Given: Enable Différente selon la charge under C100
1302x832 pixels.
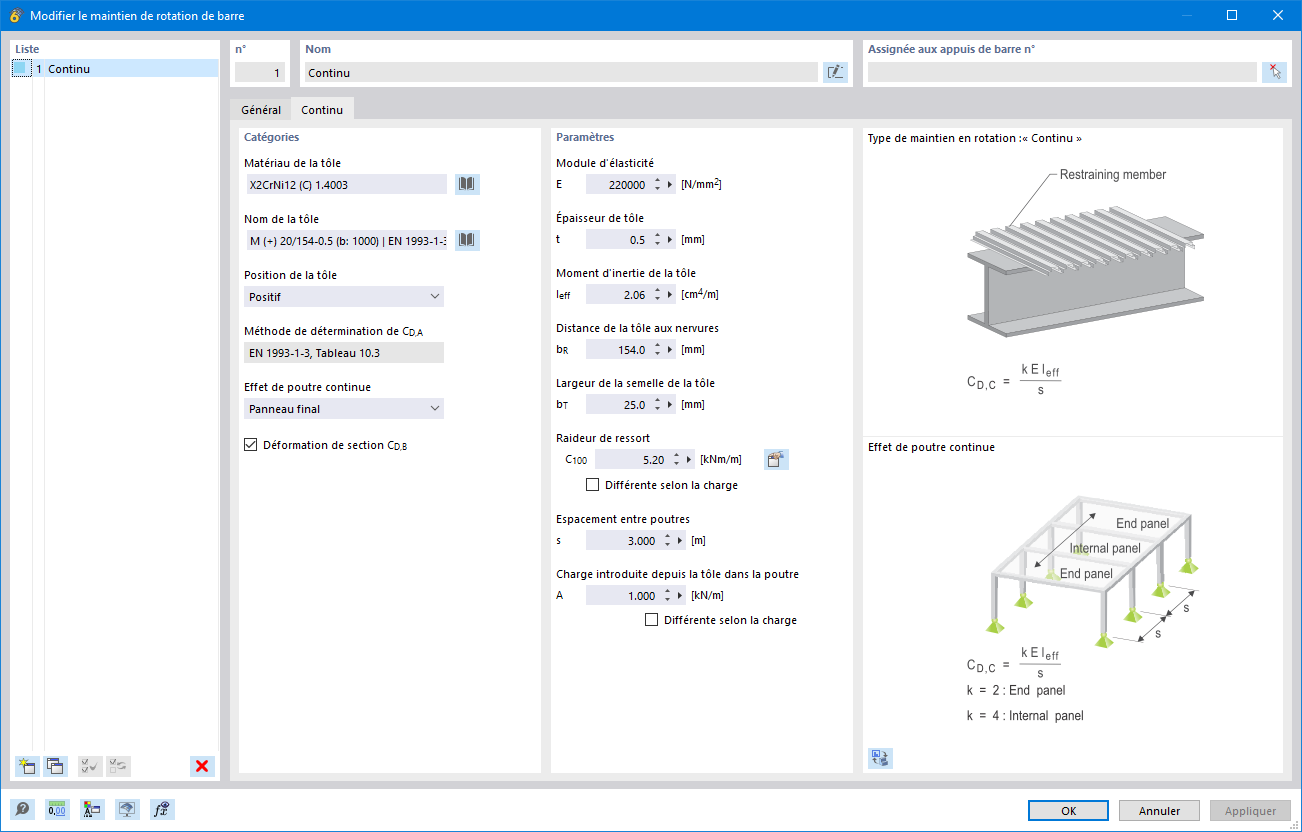Looking at the screenshot, I should pos(593,485).
